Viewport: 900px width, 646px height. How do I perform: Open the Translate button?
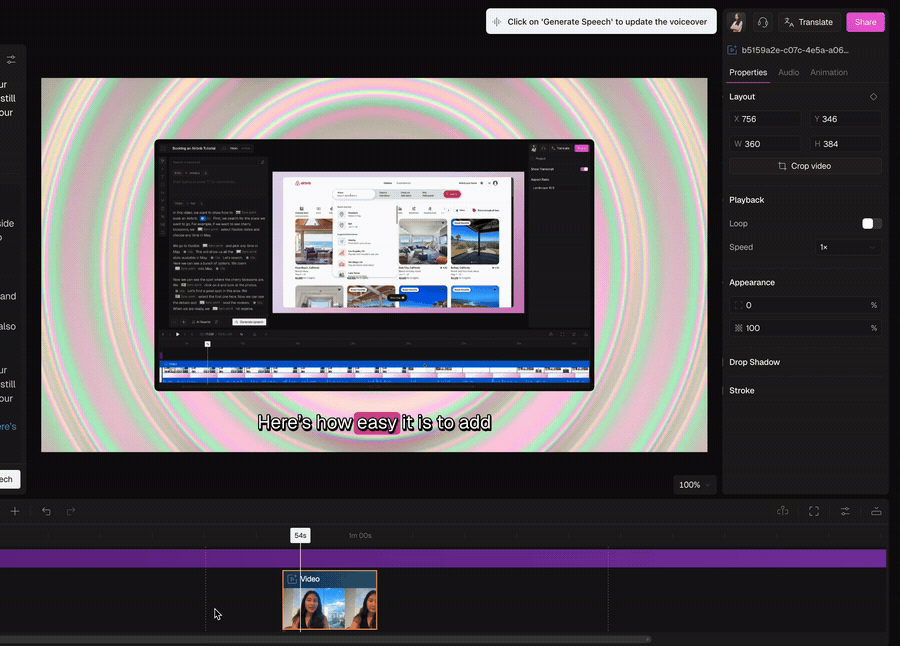click(x=809, y=22)
